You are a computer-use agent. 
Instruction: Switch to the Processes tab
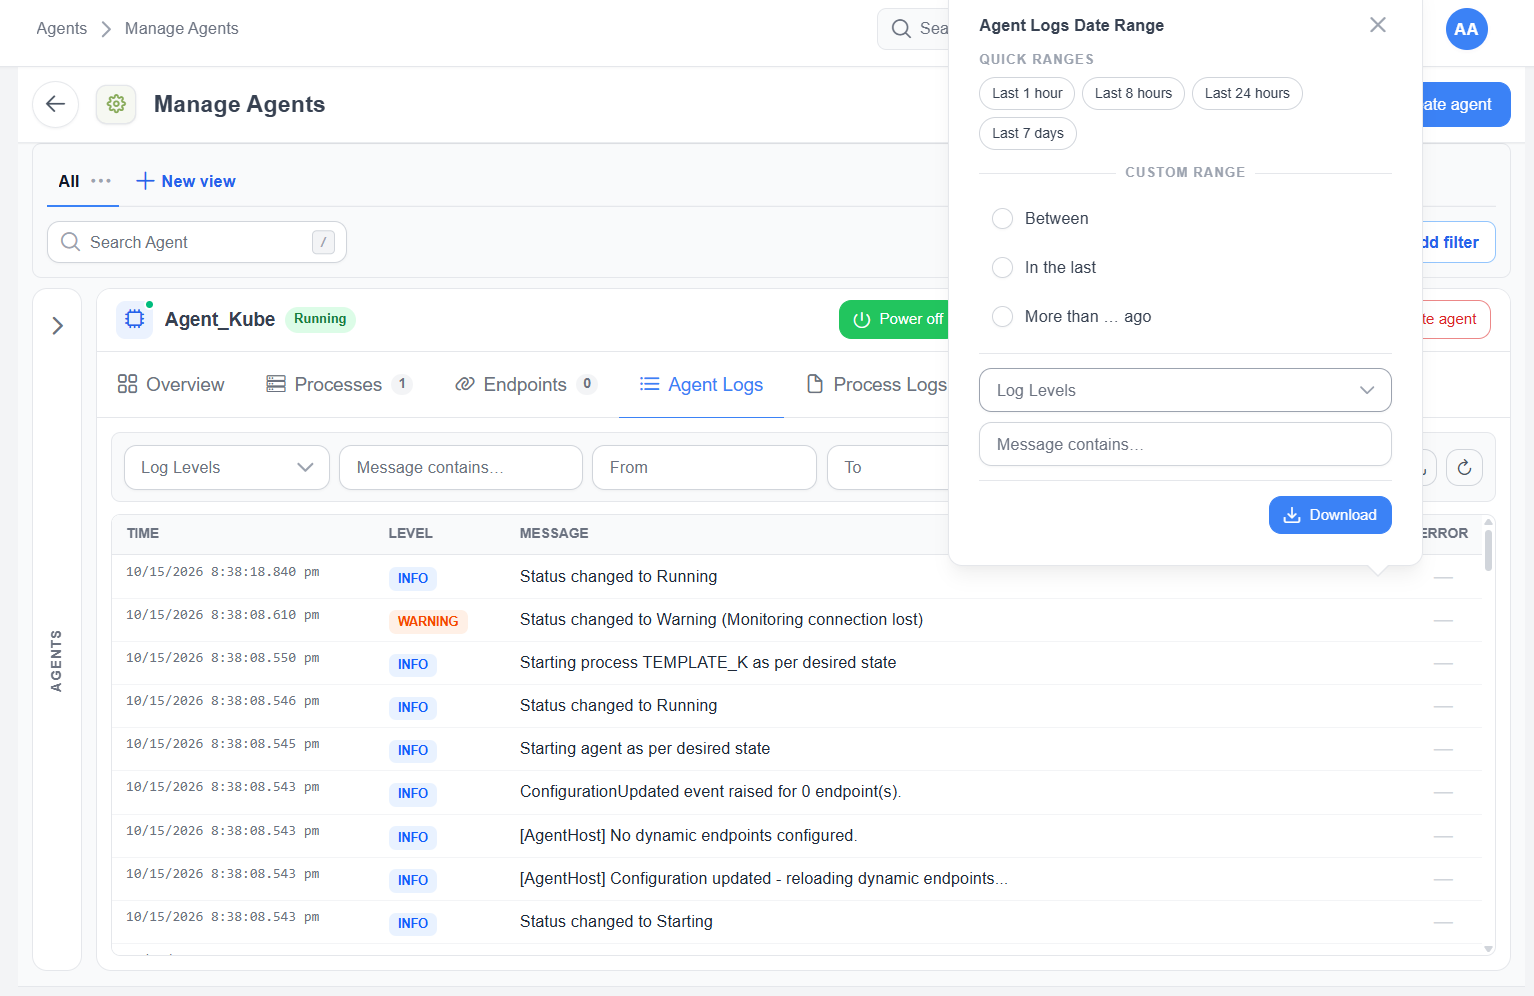point(339,384)
